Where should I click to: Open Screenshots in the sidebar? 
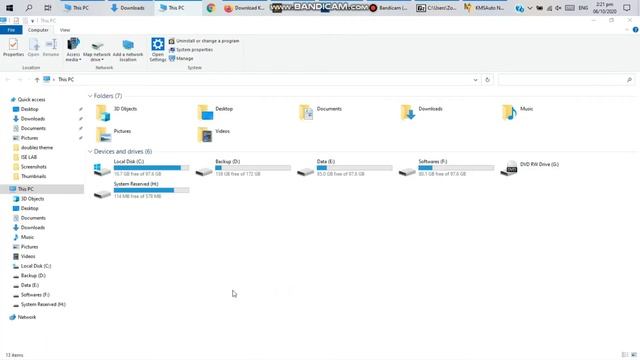[x=33, y=167]
